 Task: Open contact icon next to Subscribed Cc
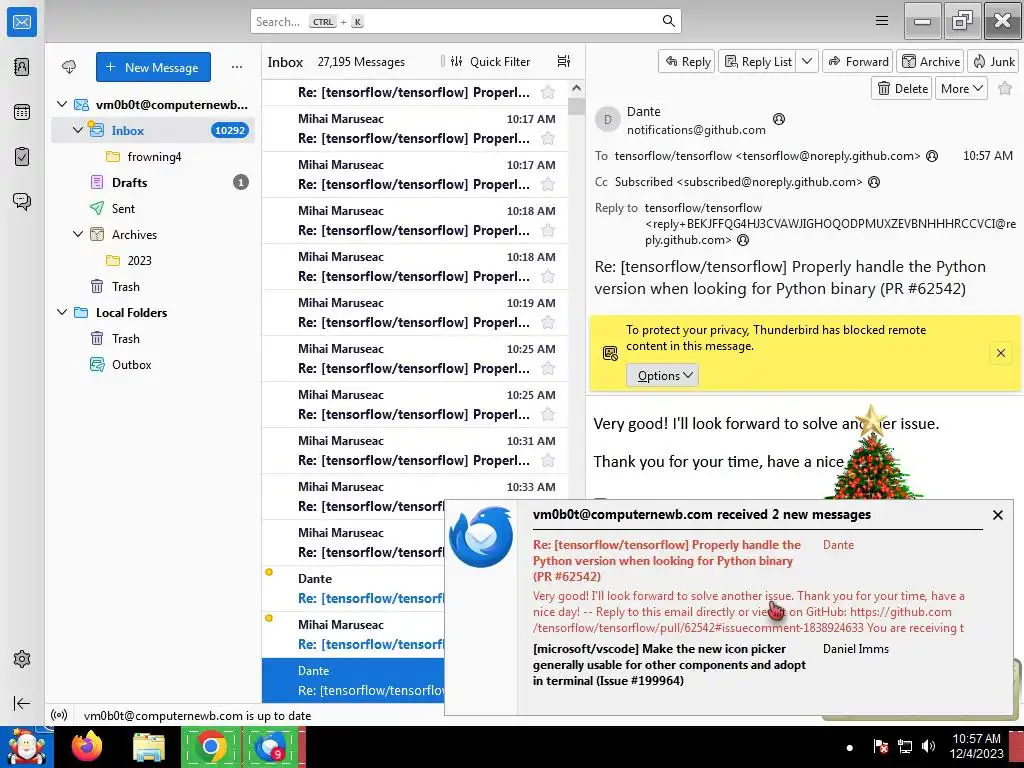[x=874, y=182]
